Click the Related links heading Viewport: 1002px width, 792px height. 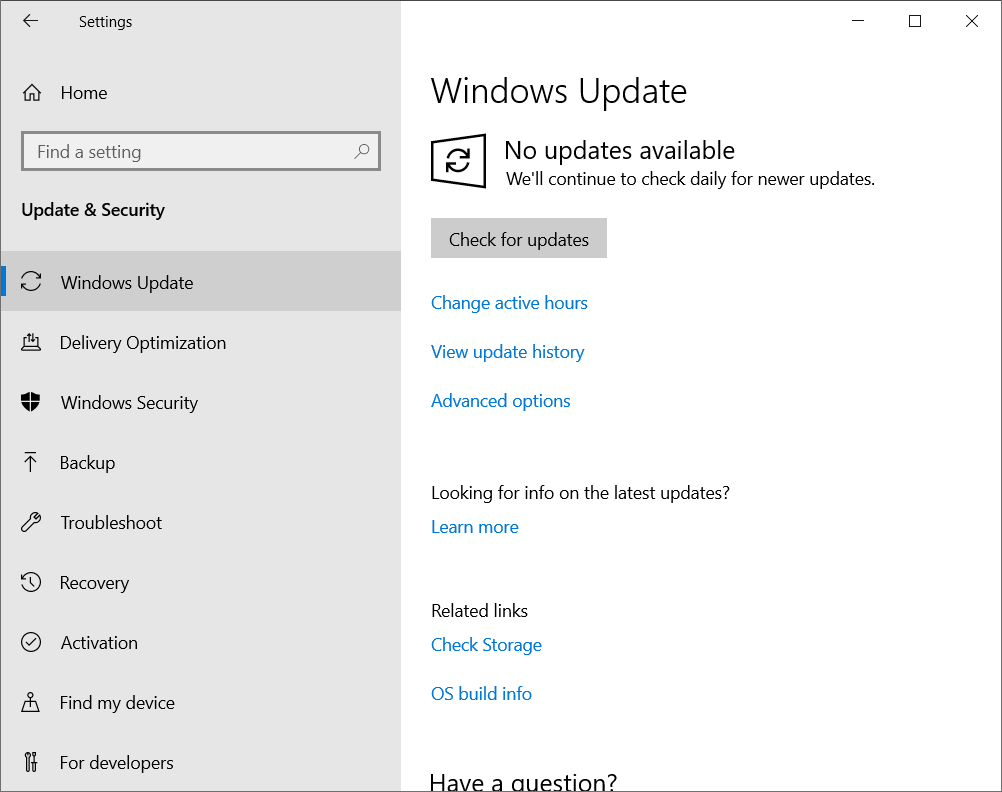(x=479, y=610)
